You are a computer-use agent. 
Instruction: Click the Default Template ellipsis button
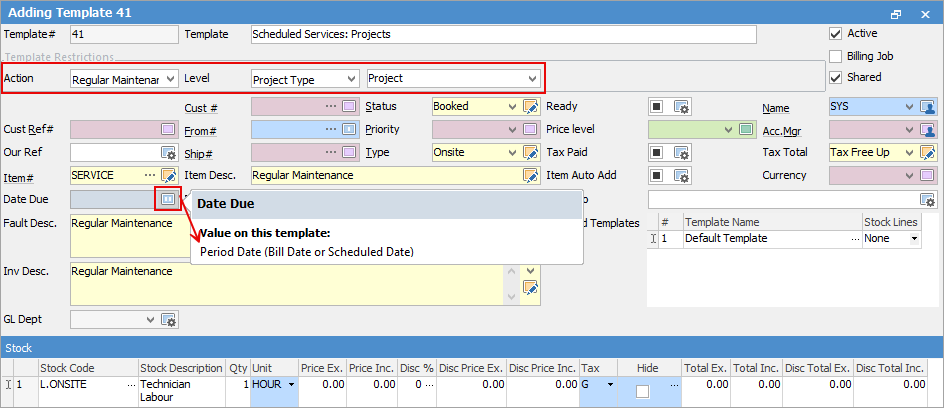856,239
